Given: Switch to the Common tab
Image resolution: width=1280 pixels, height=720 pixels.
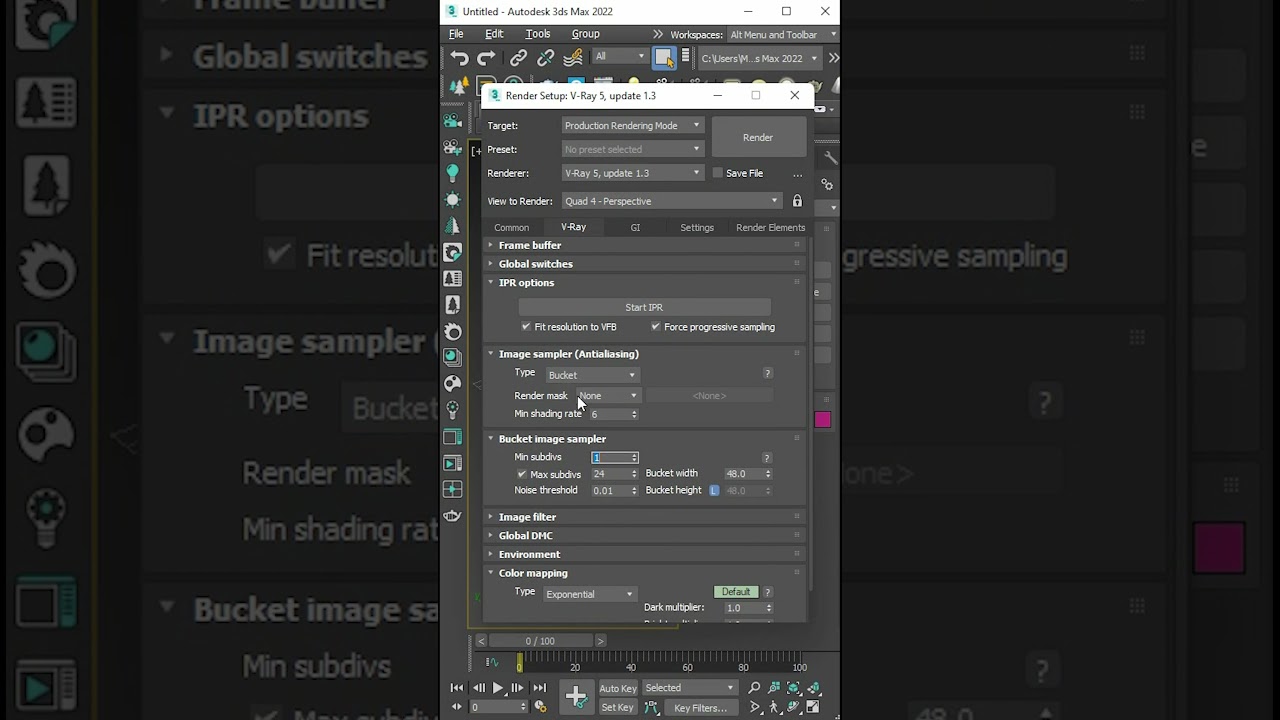Looking at the screenshot, I should click(511, 228).
